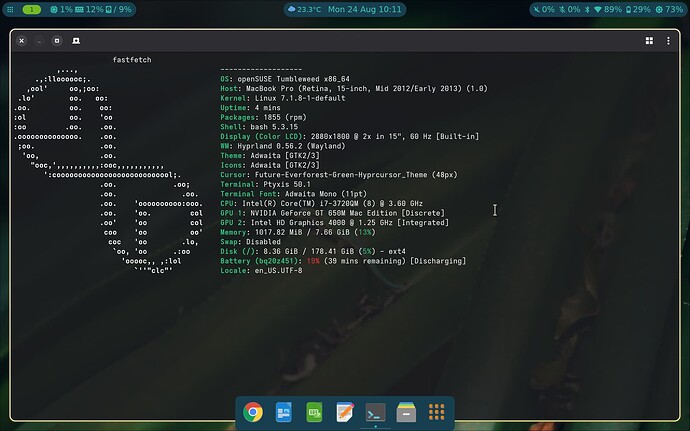
Task: Toggle muted speaker volume indicator
Action: point(544,9)
